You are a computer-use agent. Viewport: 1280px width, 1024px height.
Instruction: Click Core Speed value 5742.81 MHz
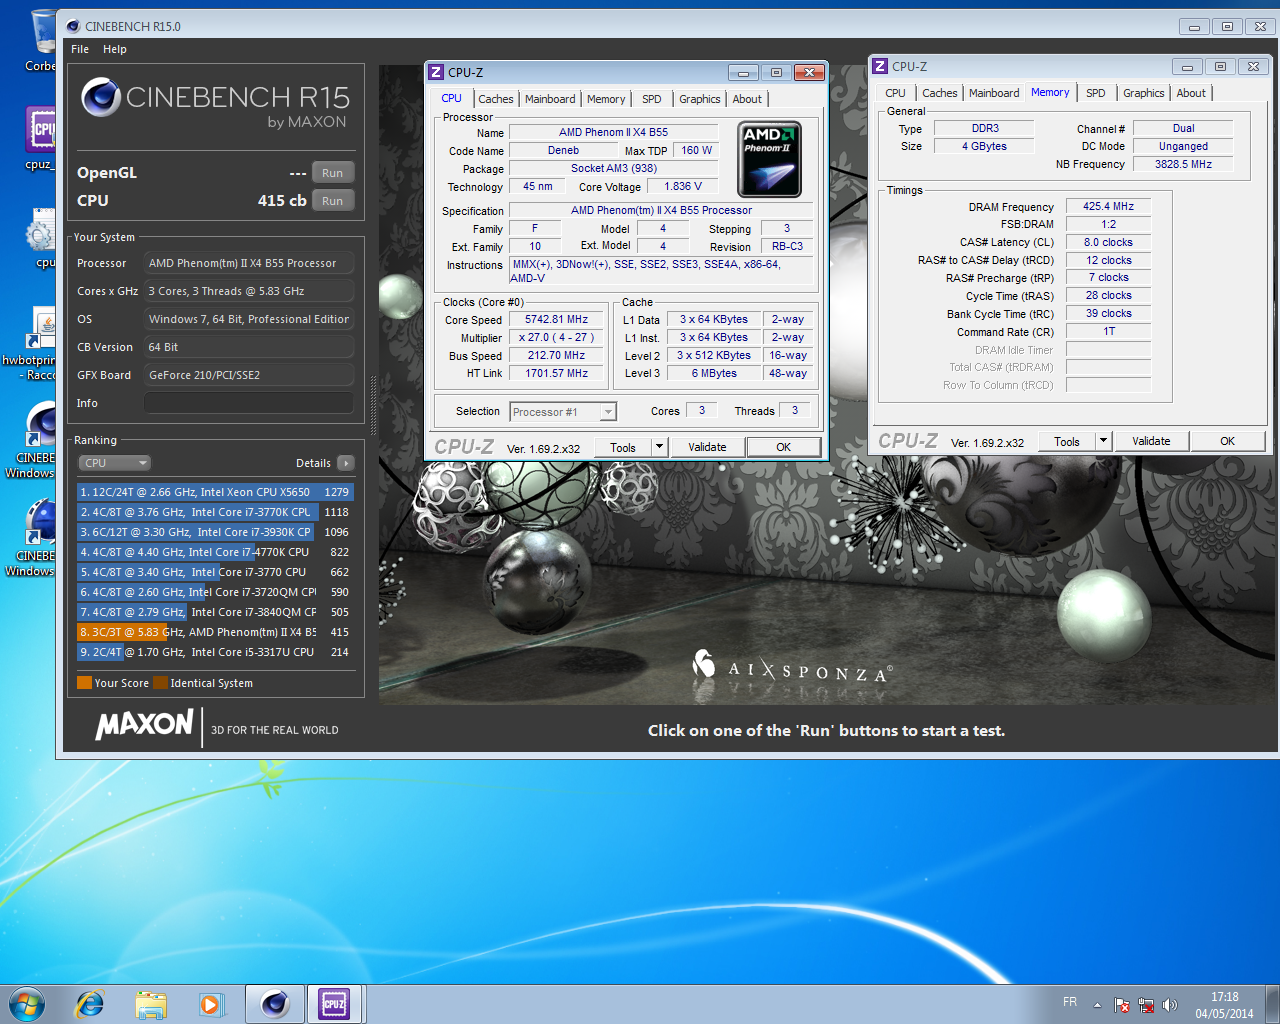pyautogui.click(x=556, y=320)
